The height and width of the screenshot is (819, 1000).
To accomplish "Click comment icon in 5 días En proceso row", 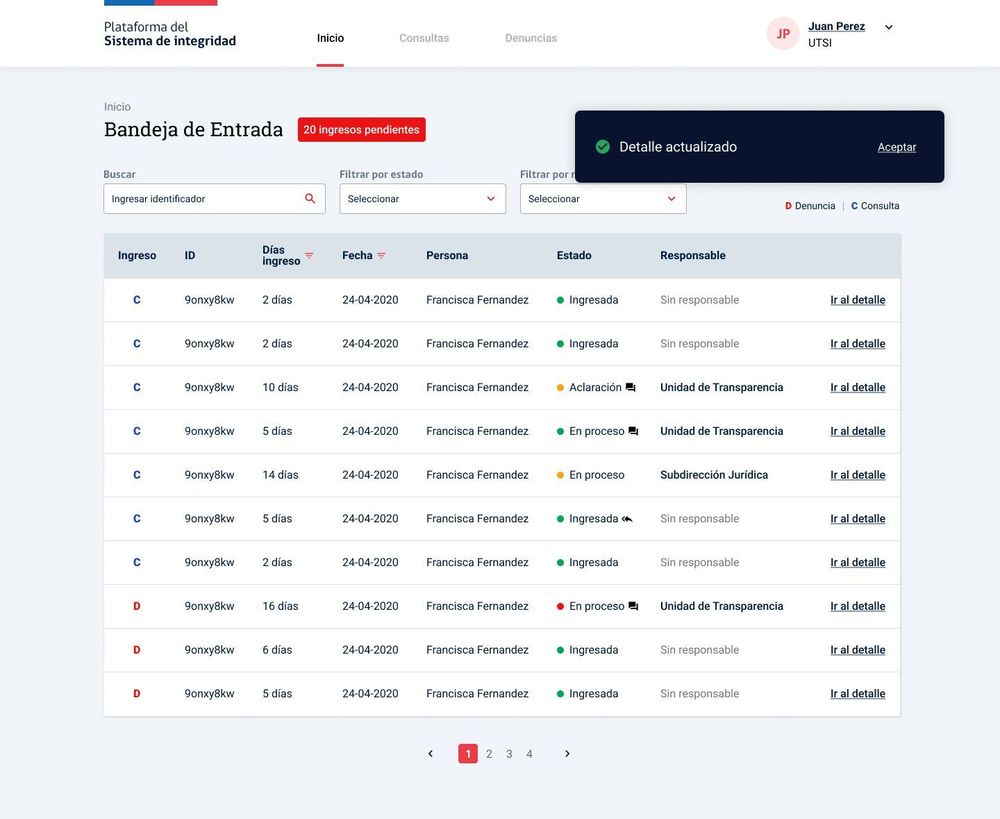I will pyautogui.click(x=633, y=431).
